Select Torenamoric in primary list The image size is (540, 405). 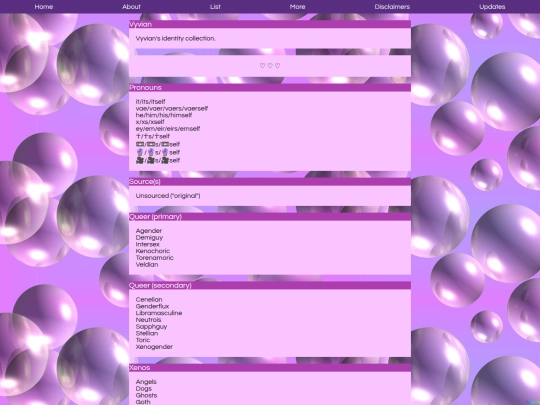(155, 258)
